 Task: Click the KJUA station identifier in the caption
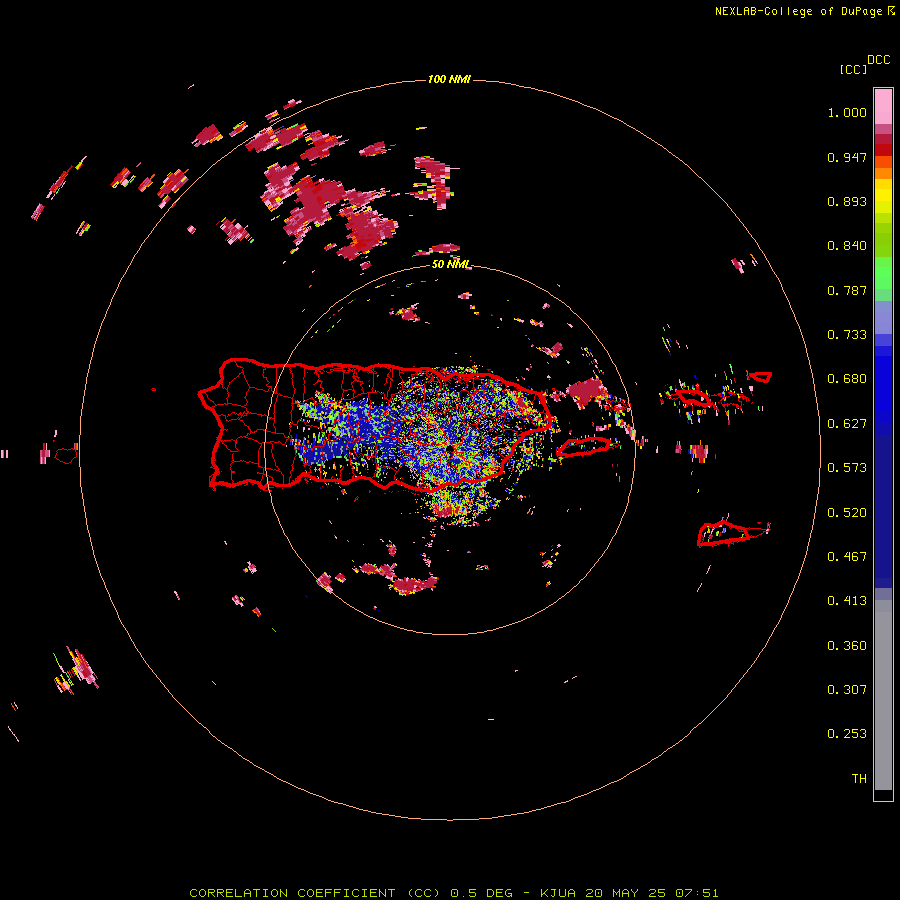tap(557, 893)
